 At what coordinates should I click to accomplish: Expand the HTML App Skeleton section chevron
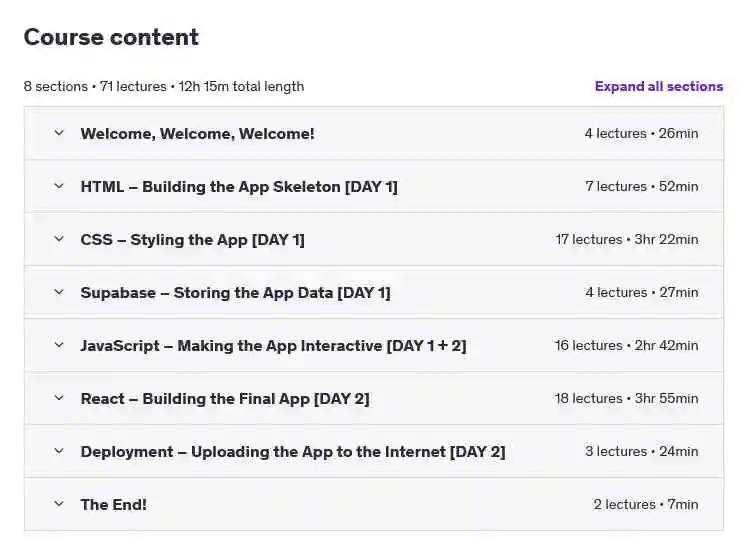click(x=59, y=186)
